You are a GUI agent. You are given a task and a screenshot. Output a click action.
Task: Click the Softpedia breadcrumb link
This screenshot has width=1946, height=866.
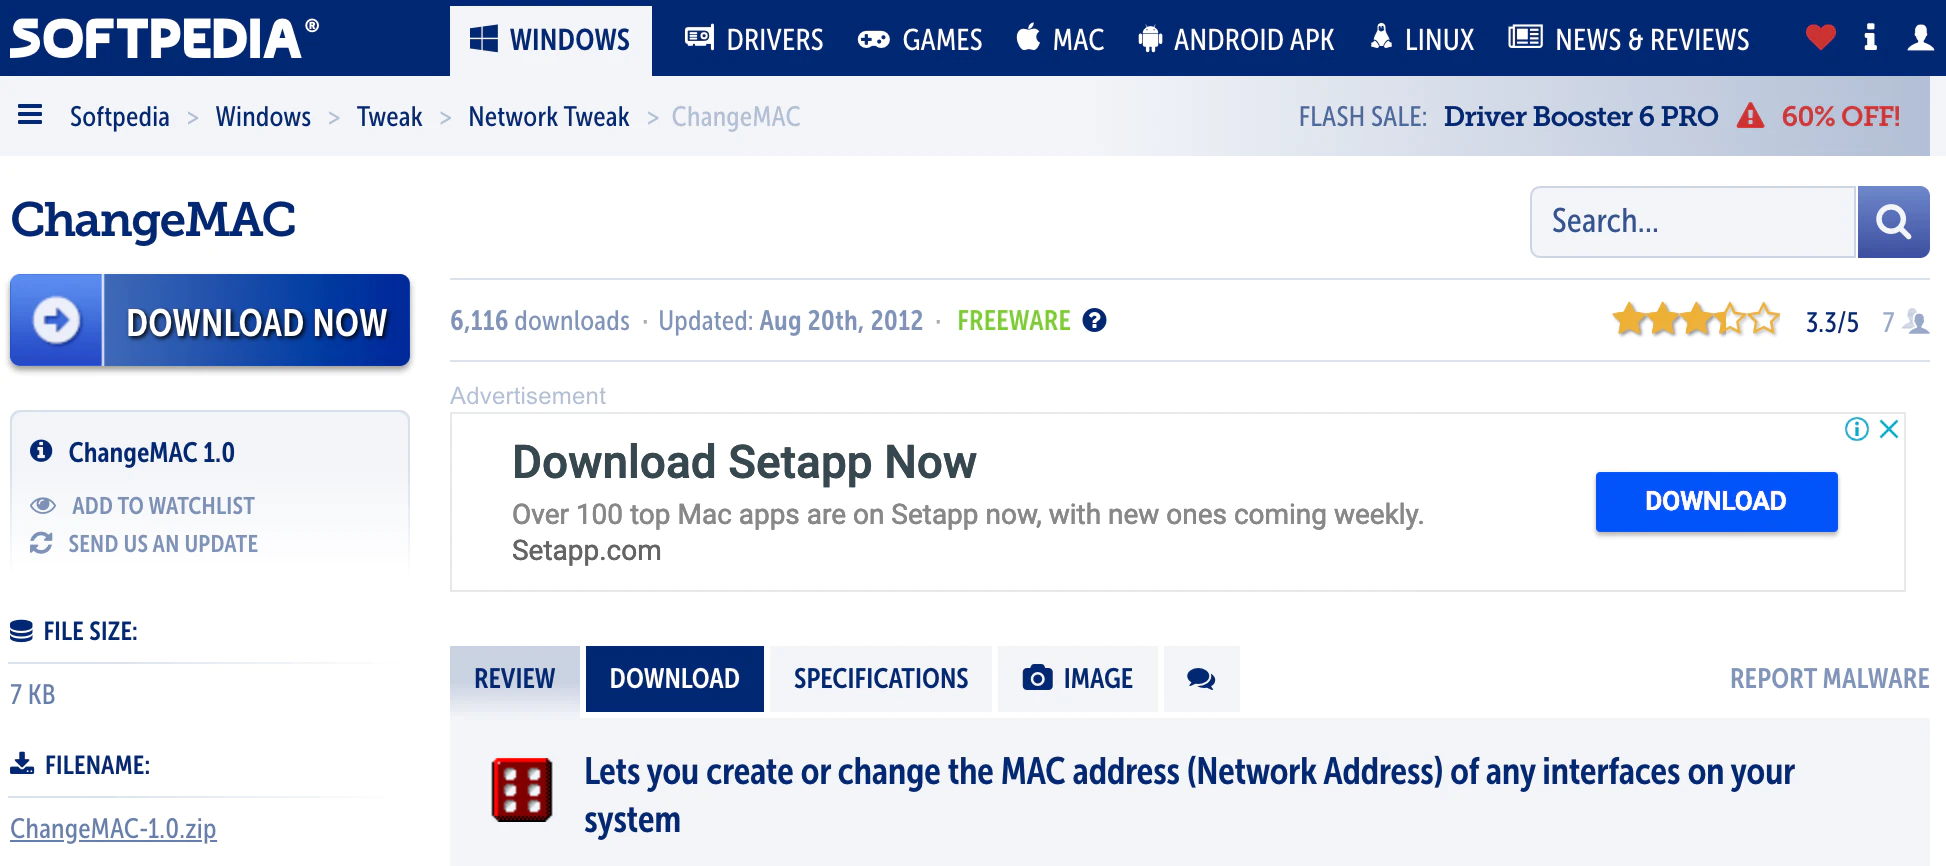click(120, 117)
